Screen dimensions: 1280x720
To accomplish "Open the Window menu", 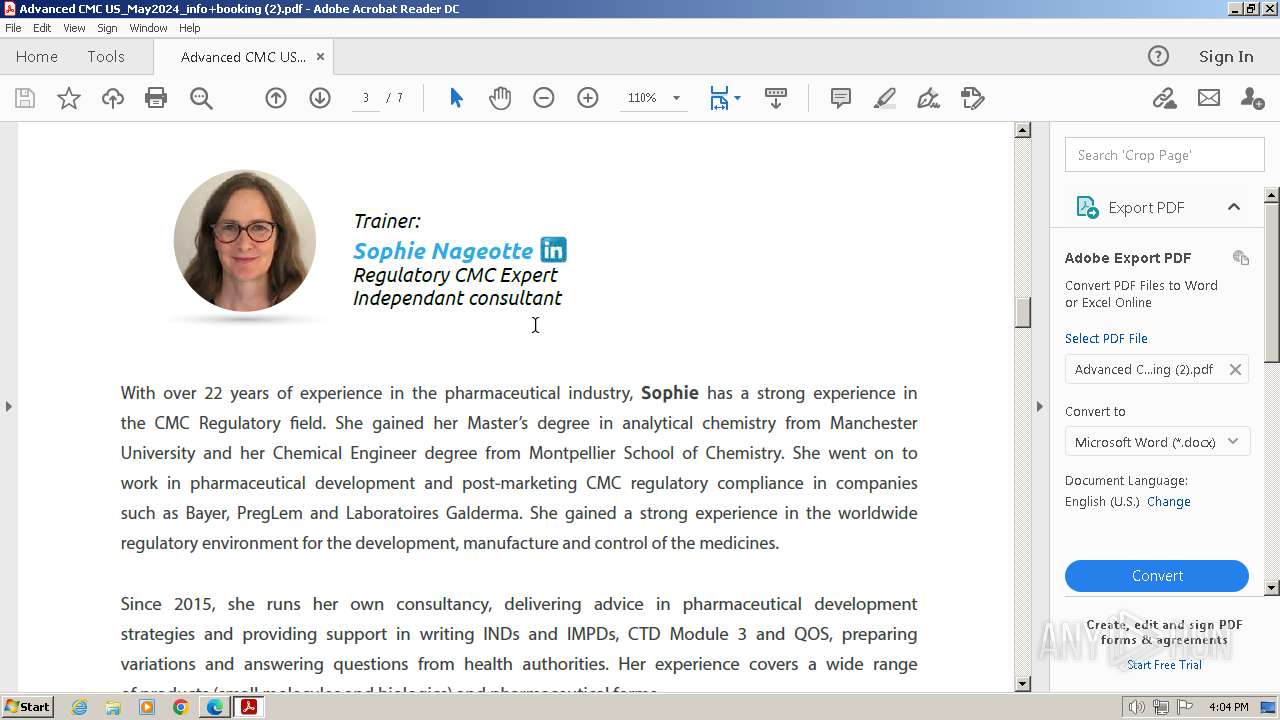I will pos(148,28).
